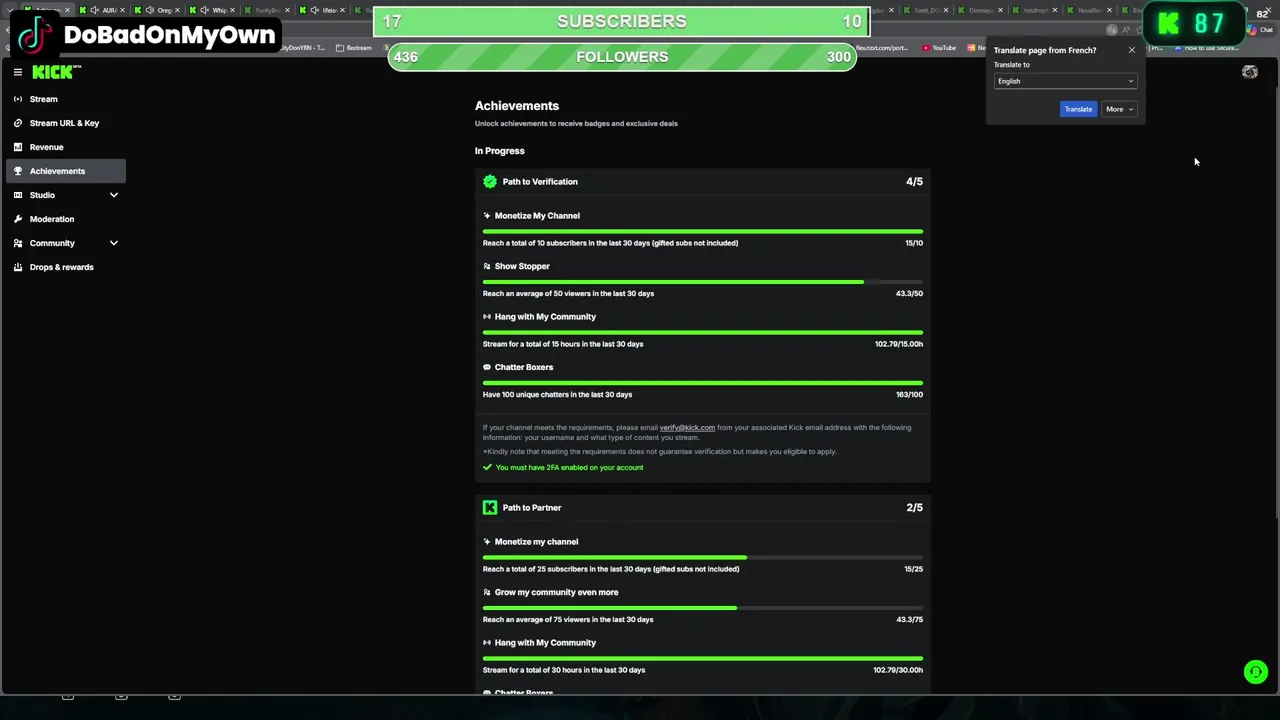
Task: Click the Revenue icon in the sidebar
Action: [18, 147]
